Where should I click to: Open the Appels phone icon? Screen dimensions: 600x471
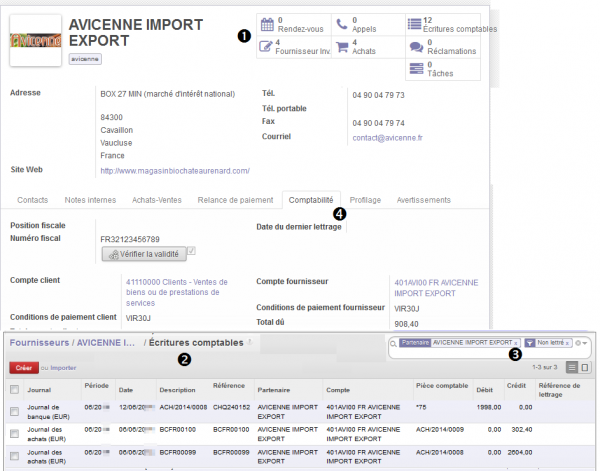(x=342, y=24)
